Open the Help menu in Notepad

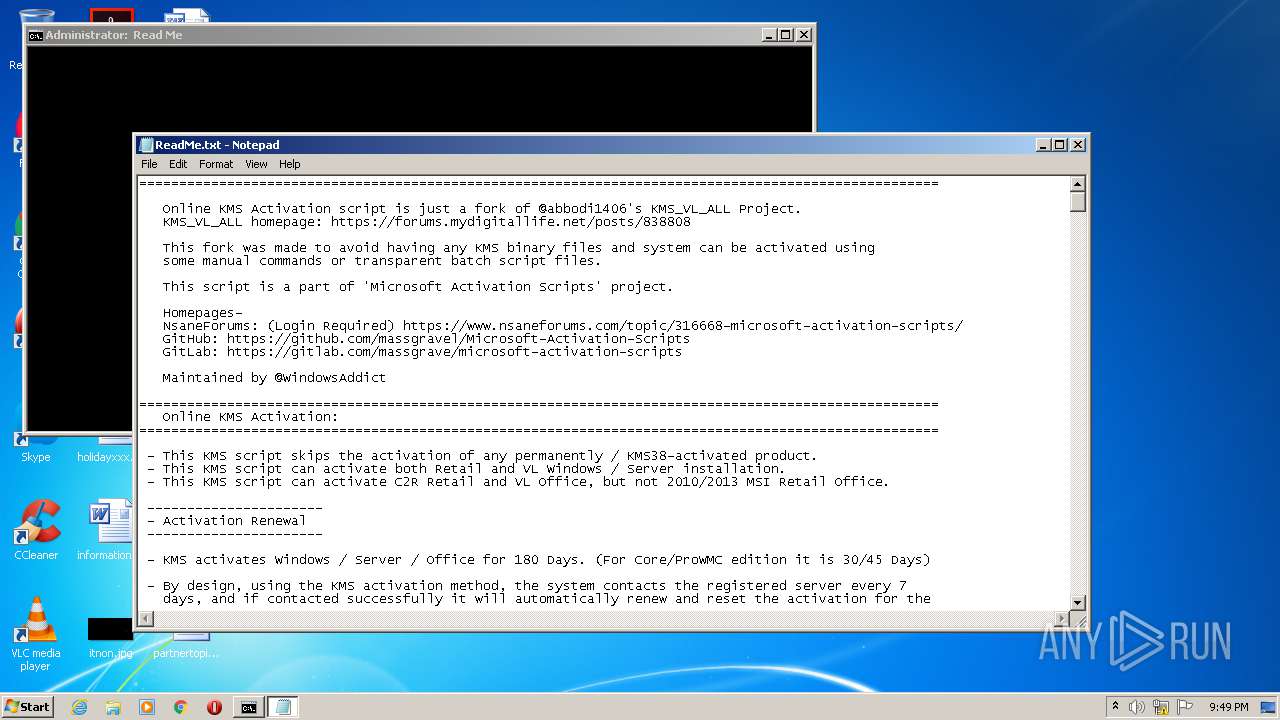pos(290,164)
